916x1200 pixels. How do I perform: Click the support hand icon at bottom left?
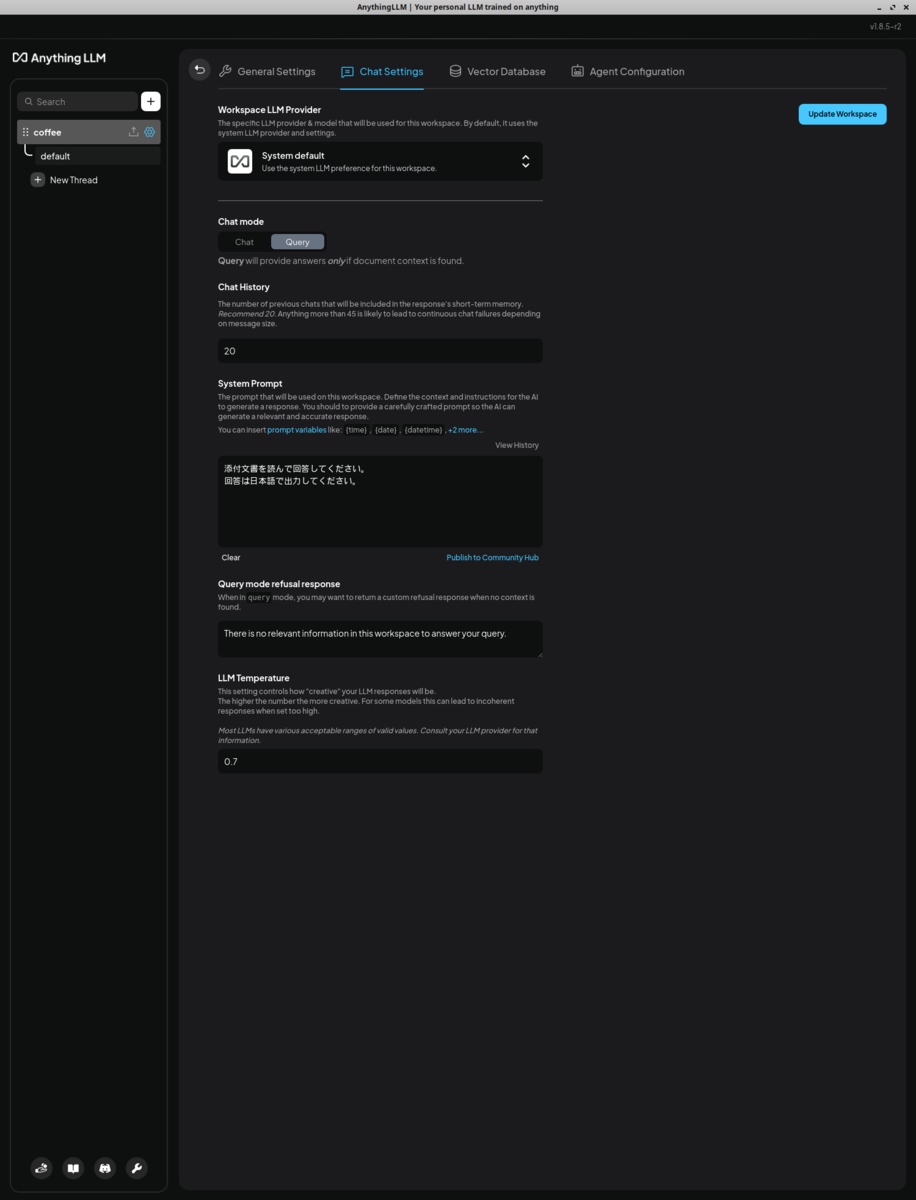click(x=40, y=1168)
